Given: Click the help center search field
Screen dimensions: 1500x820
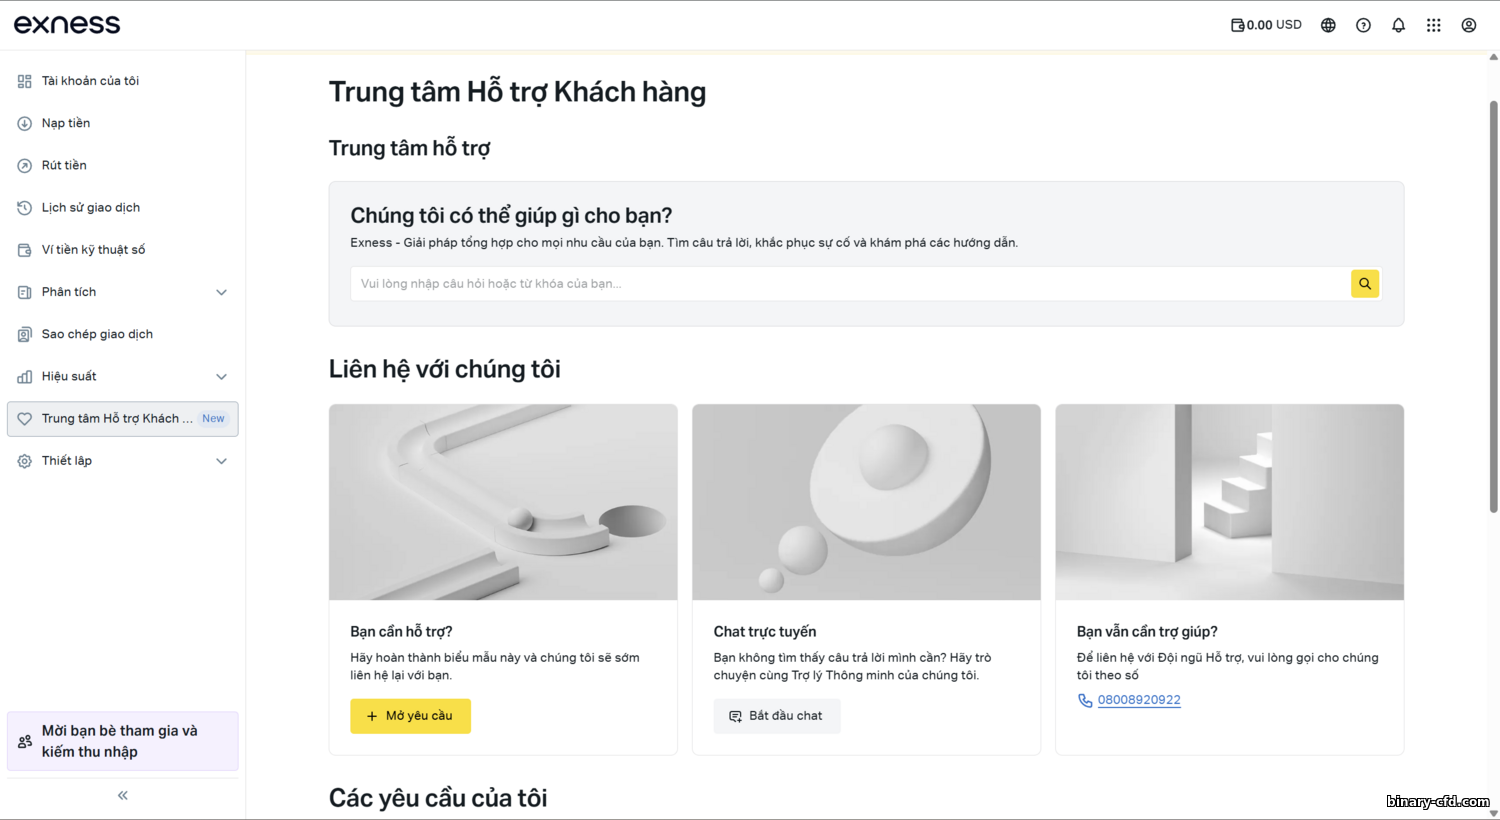Looking at the screenshot, I should (x=850, y=284).
